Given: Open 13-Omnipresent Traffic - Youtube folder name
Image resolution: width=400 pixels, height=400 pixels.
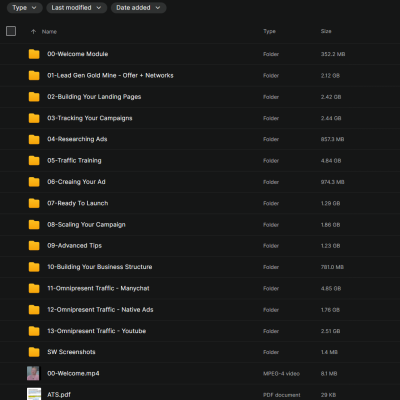Looking at the screenshot, I should 97,331.
